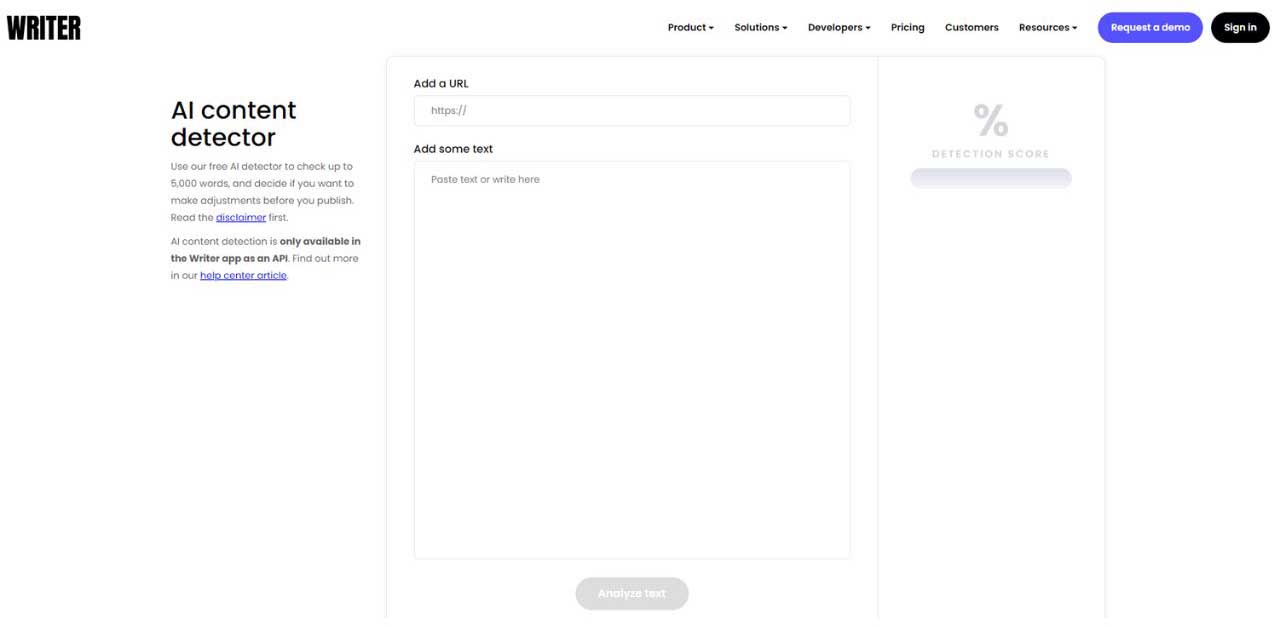Click the Writer logo
The width and height of the screenshot is (1280, 627).
coord(43,27)
